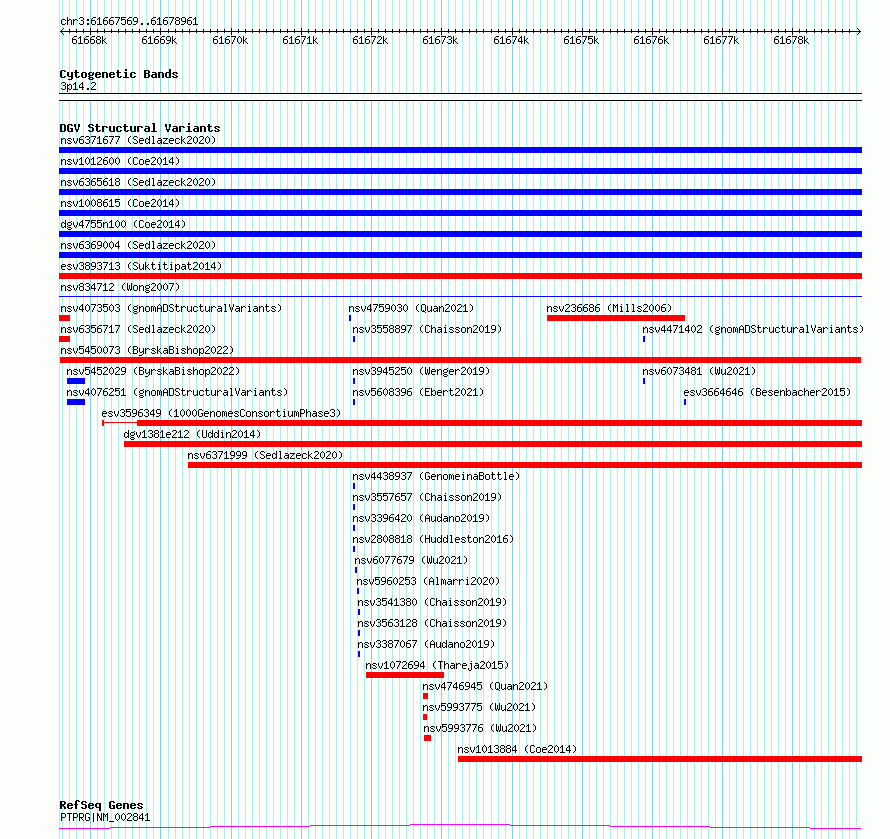The height and width of the screenshot is (839, 890).
Task: Open nsv236686 (Mills2006) label
Action: (609, 308)
